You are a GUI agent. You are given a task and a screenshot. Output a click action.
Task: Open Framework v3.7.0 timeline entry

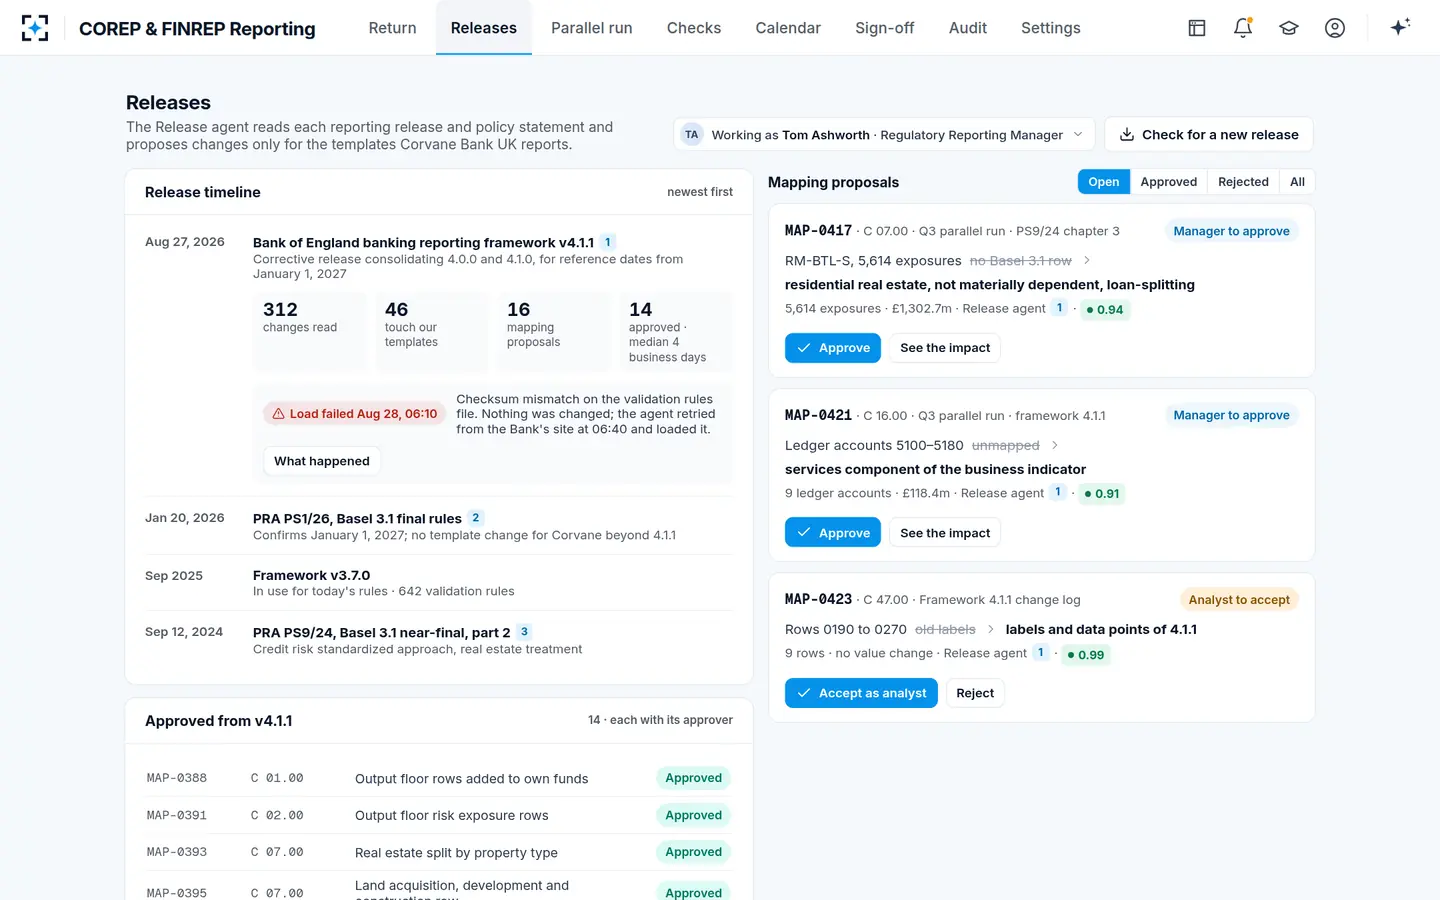(439, 583)
